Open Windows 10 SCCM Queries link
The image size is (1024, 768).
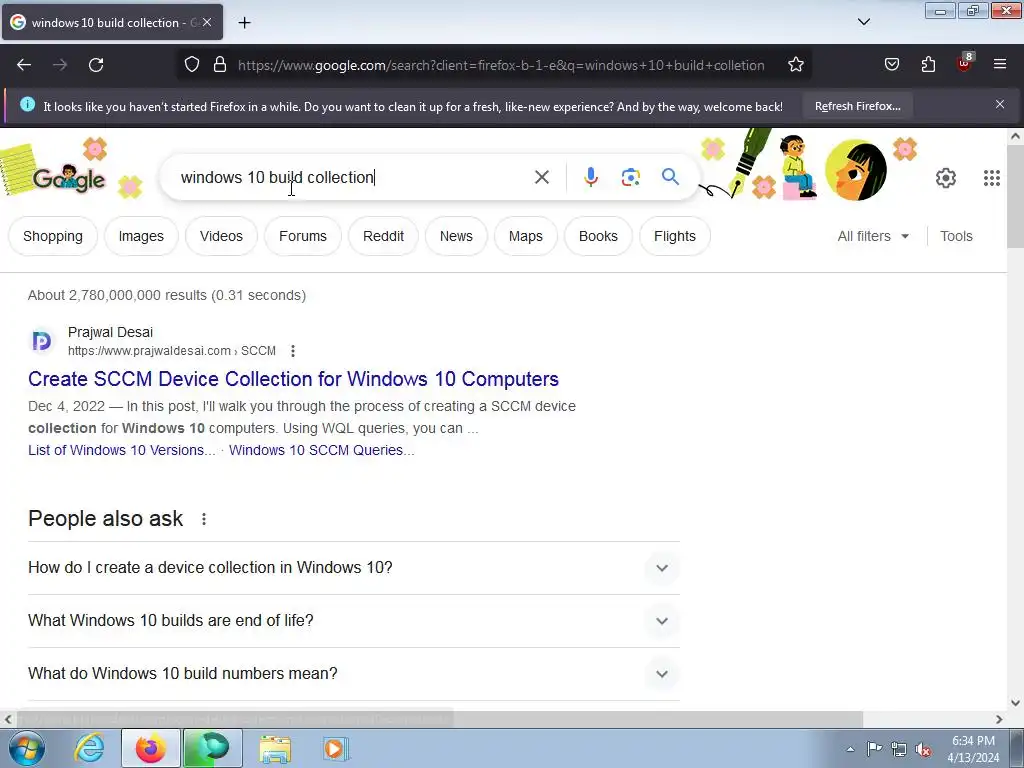pyautogui.click(x=321, y=450)
